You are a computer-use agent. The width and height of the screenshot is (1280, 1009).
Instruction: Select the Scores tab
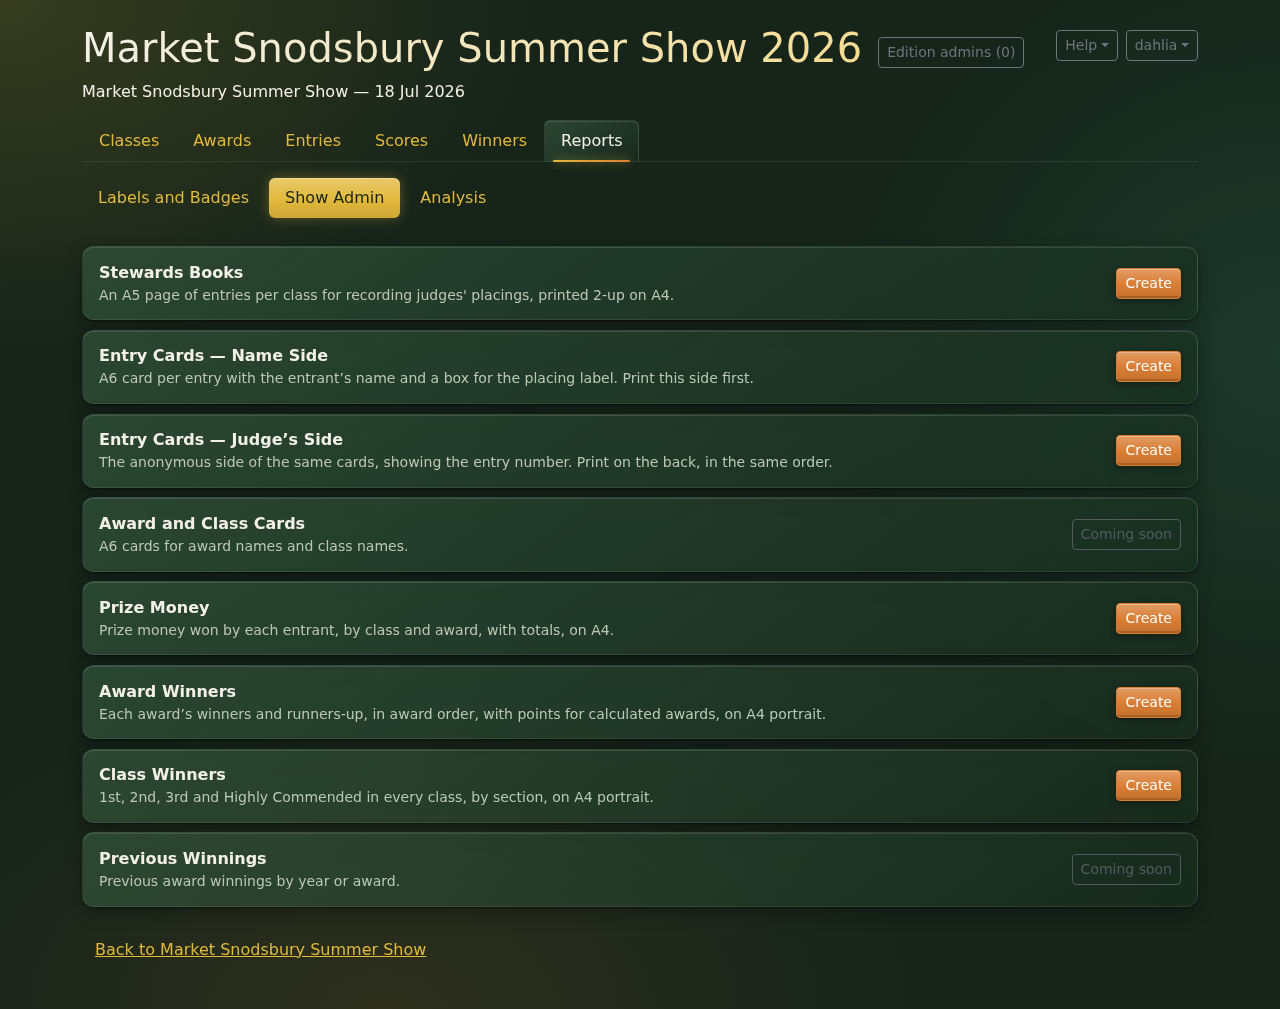pyautogui.click(x=401, y=141)
